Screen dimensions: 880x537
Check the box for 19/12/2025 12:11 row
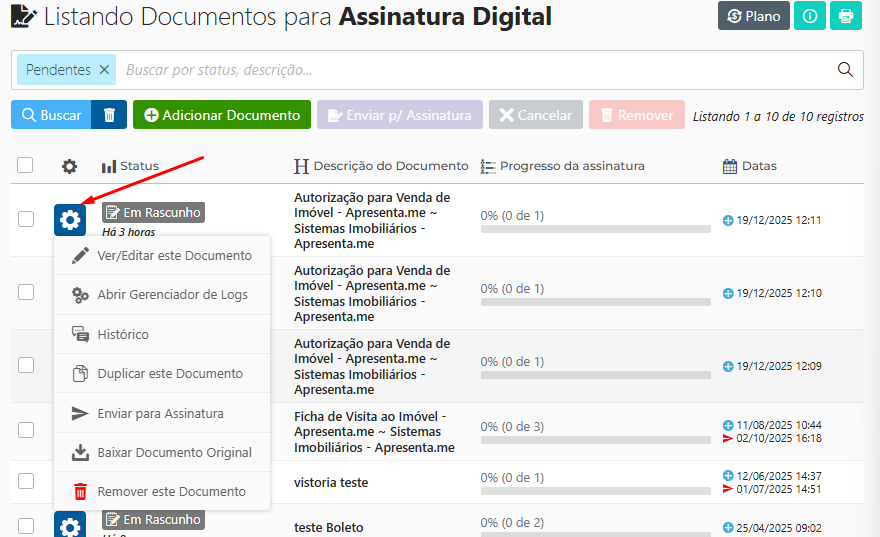pyautogui.click(x=26, y=219)
